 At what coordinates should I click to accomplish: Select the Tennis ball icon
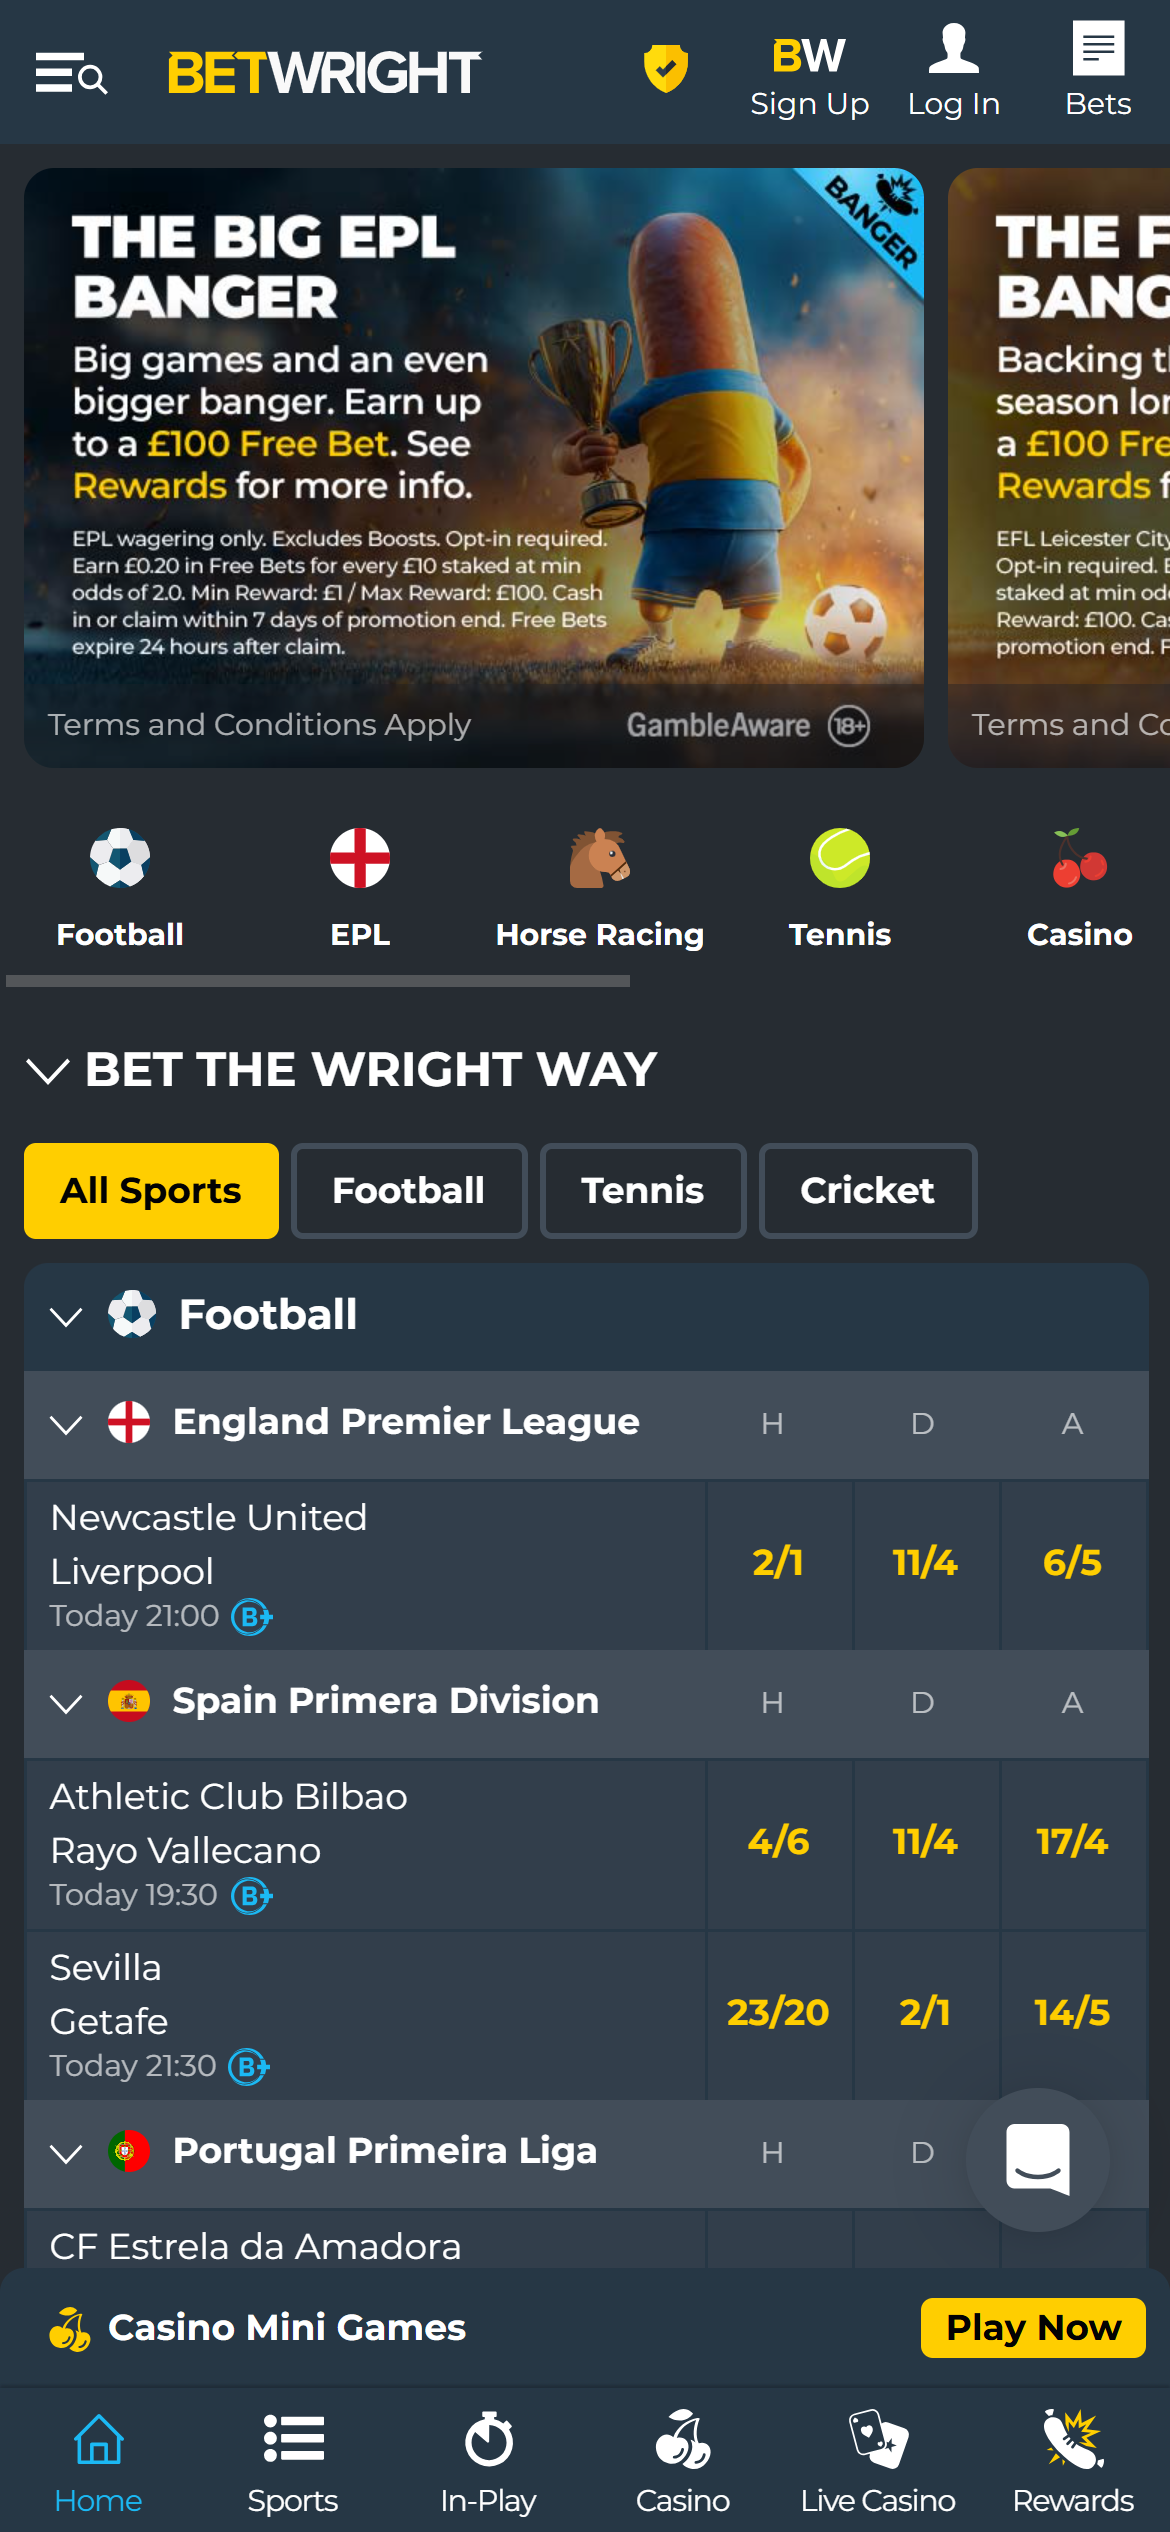[839, 858]
